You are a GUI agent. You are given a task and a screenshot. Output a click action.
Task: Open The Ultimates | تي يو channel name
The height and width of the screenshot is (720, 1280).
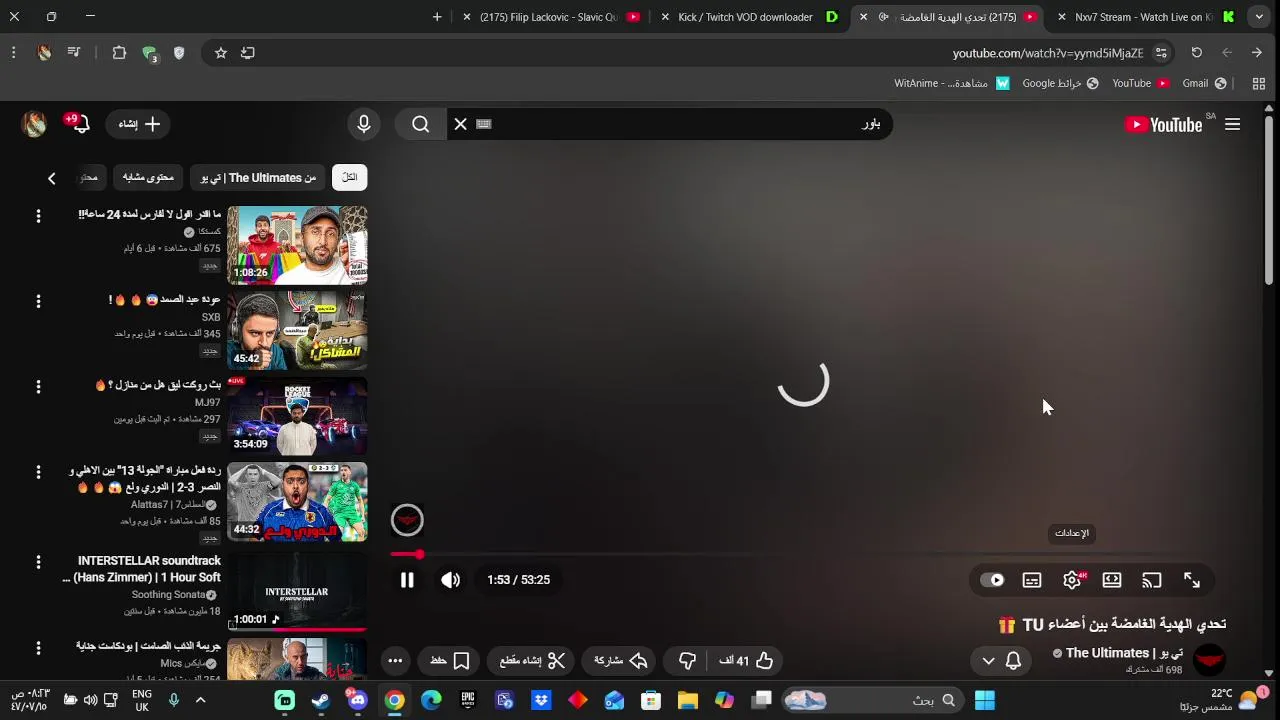tap(1124, 653)
